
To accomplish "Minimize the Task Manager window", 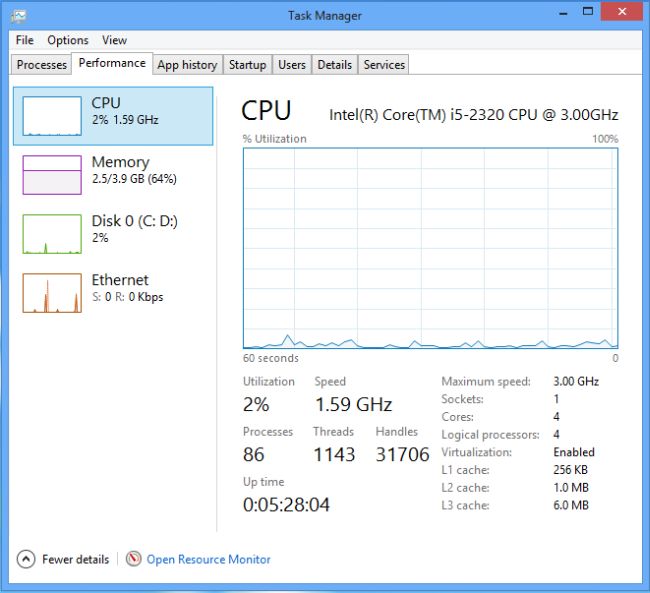I will pyautogui.click(x=563, y=12).
